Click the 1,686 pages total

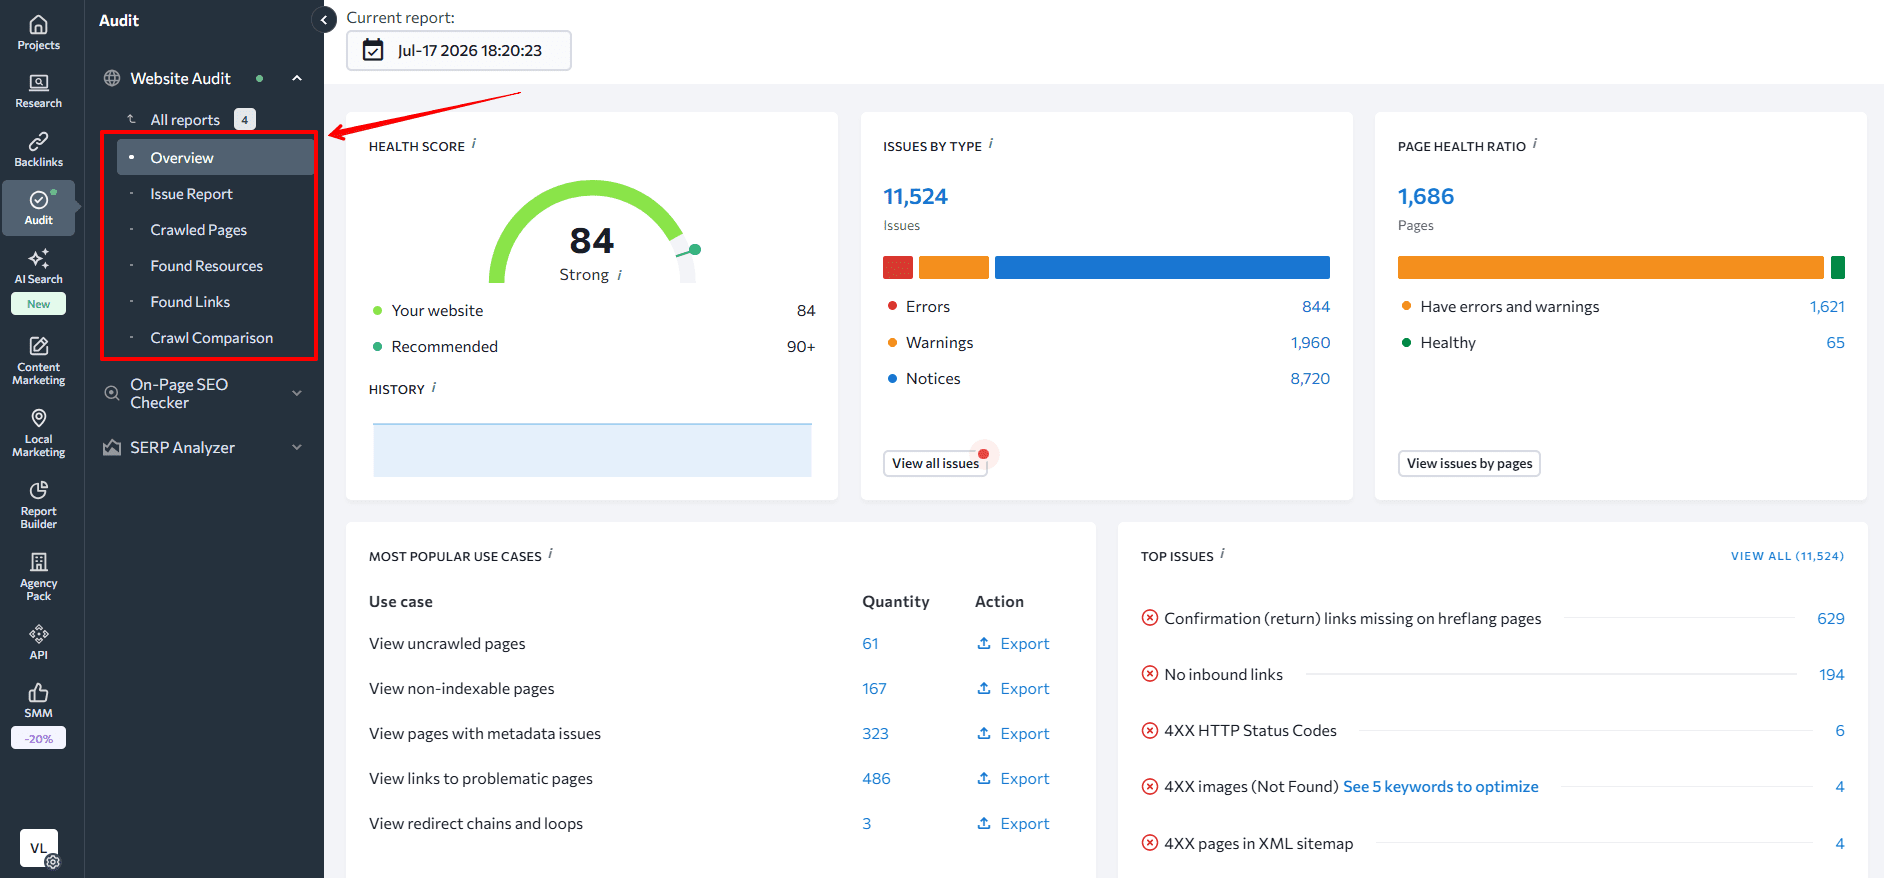1426,196
